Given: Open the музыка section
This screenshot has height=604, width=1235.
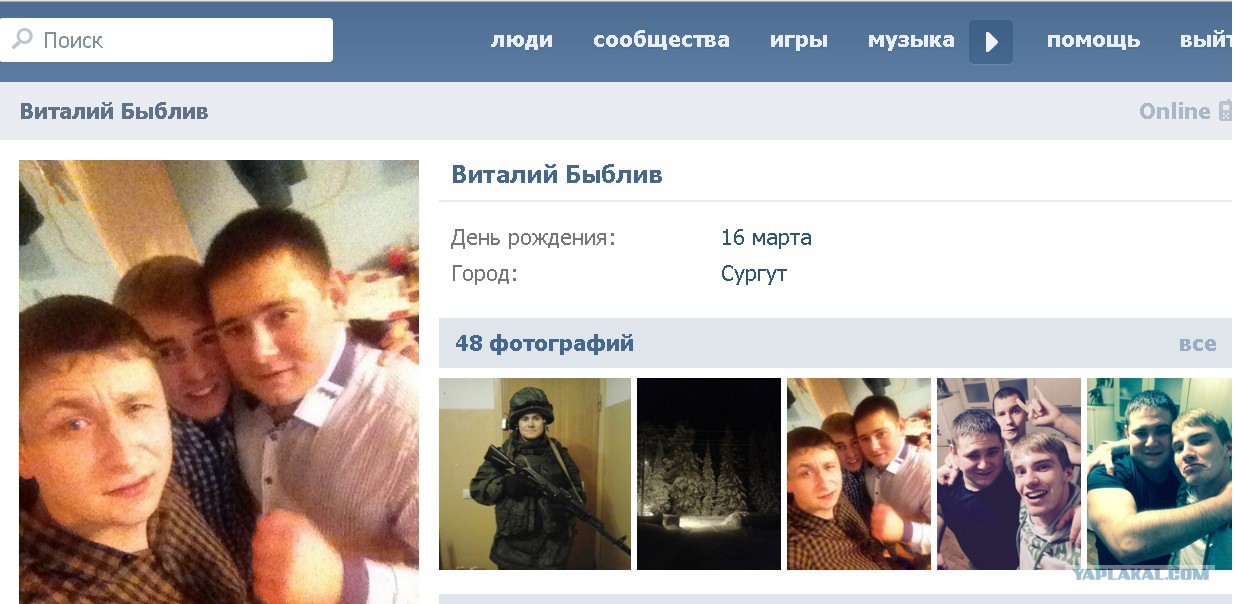Looking at the screenshot, I should (911, 41).
